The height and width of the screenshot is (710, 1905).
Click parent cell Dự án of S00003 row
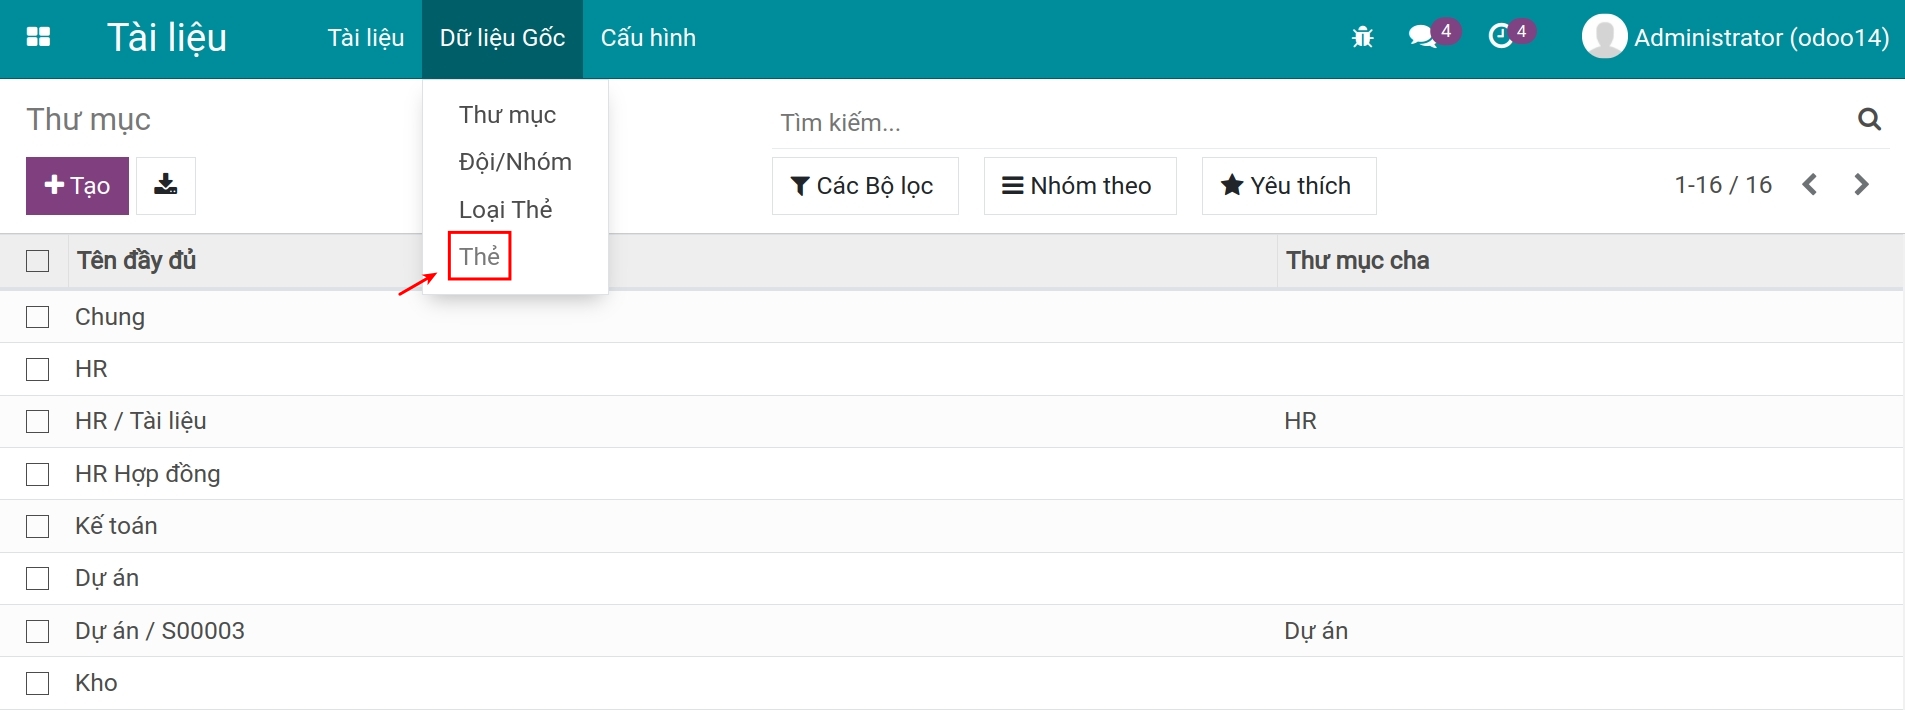click(1316, 631)
